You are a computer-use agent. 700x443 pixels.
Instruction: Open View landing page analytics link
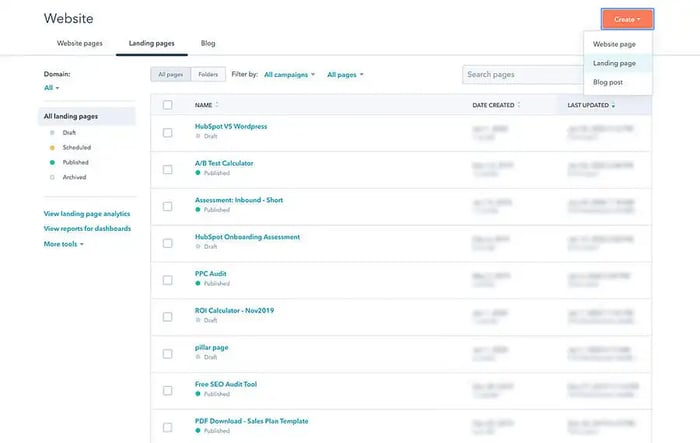[x=87, y=214]
